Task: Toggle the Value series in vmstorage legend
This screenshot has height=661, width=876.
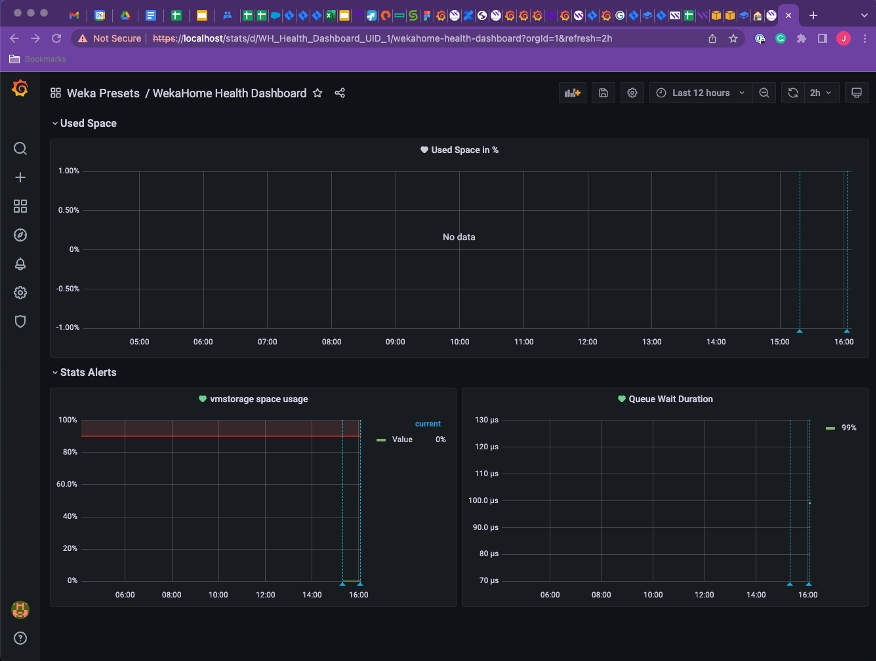Action: coord(402,439)
